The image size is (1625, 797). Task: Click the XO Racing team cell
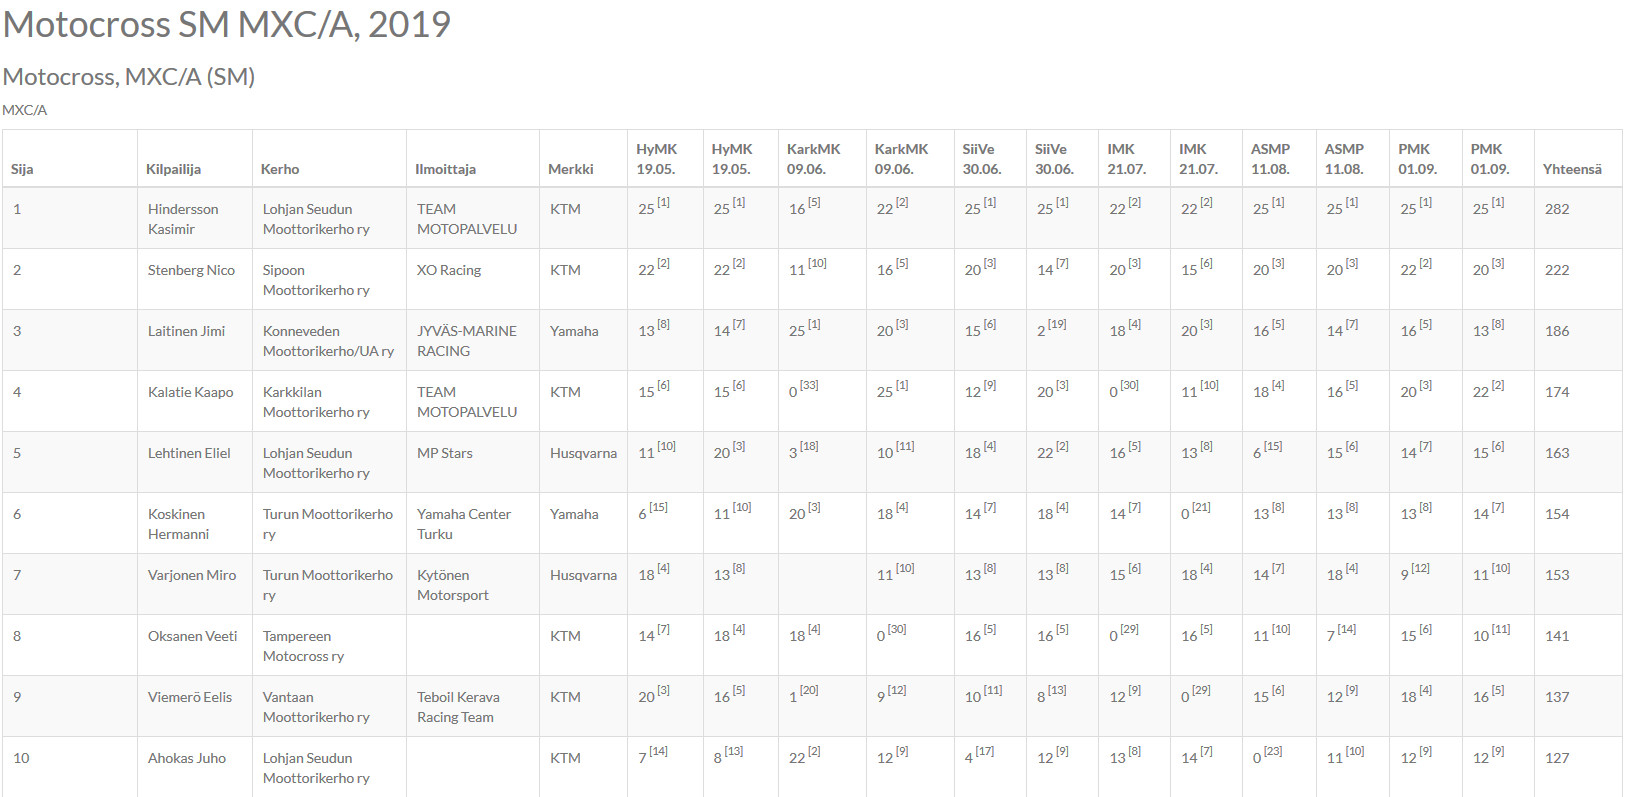click(449, 270)
